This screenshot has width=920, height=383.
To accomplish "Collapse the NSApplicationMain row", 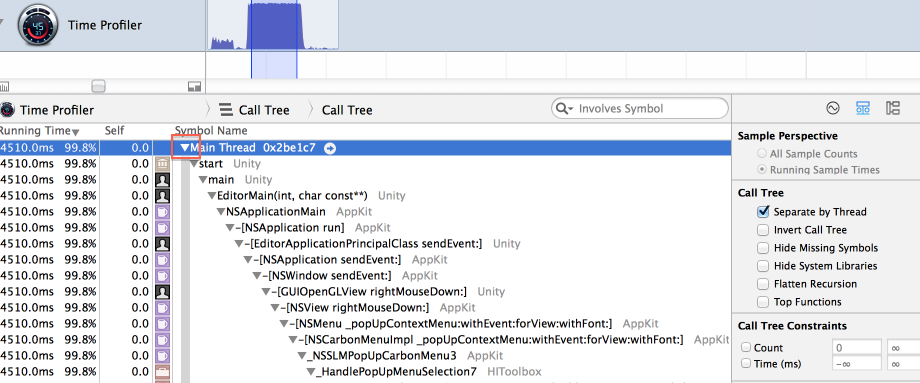I will (221, 212).
